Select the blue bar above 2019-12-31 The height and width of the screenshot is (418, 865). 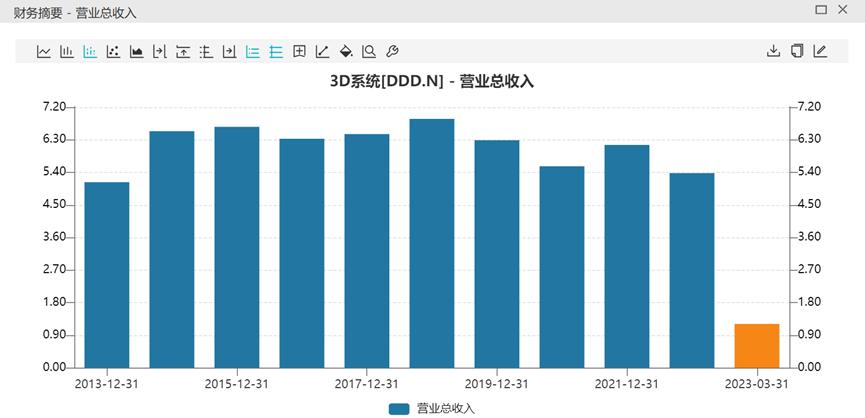coord(496,254)
